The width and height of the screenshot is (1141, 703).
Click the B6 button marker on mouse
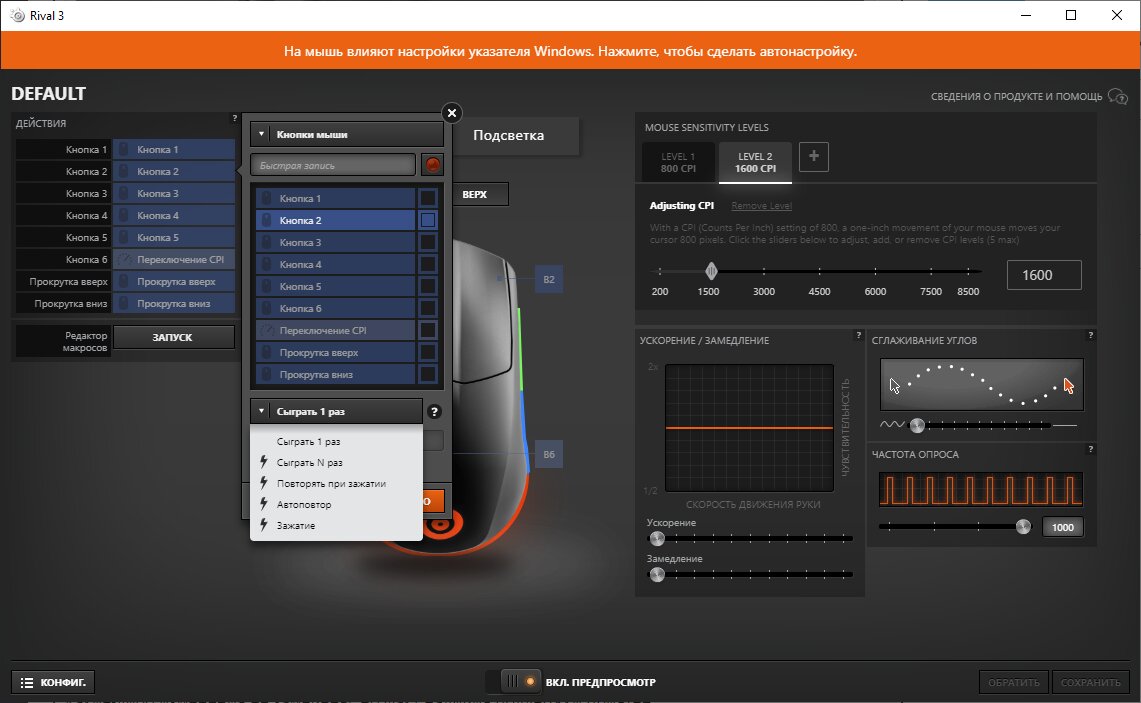click(549, 455)
